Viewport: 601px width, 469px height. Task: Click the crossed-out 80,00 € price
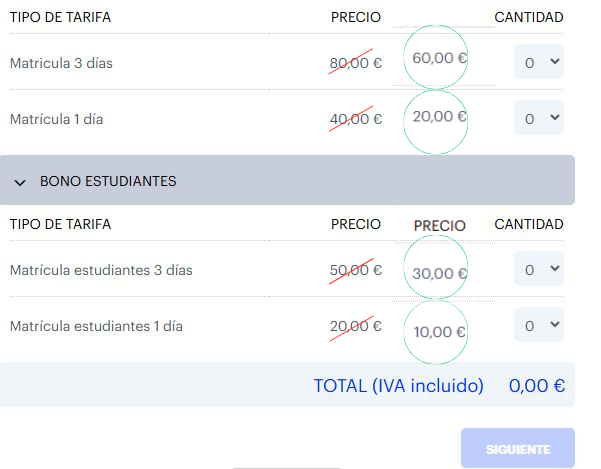click(x=356, y=63)
